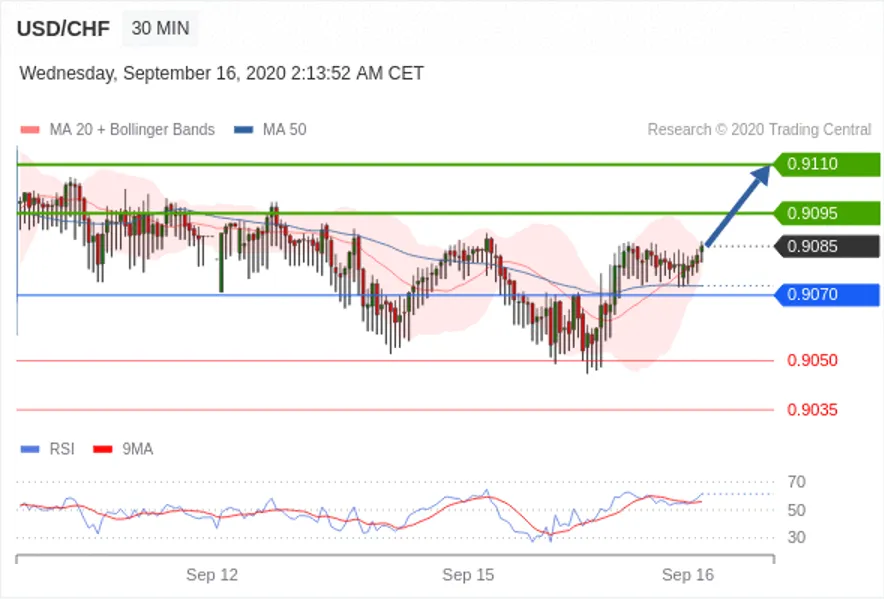Click the MA 50 legend label
884x600 pixels.
(x=285, y=130)
